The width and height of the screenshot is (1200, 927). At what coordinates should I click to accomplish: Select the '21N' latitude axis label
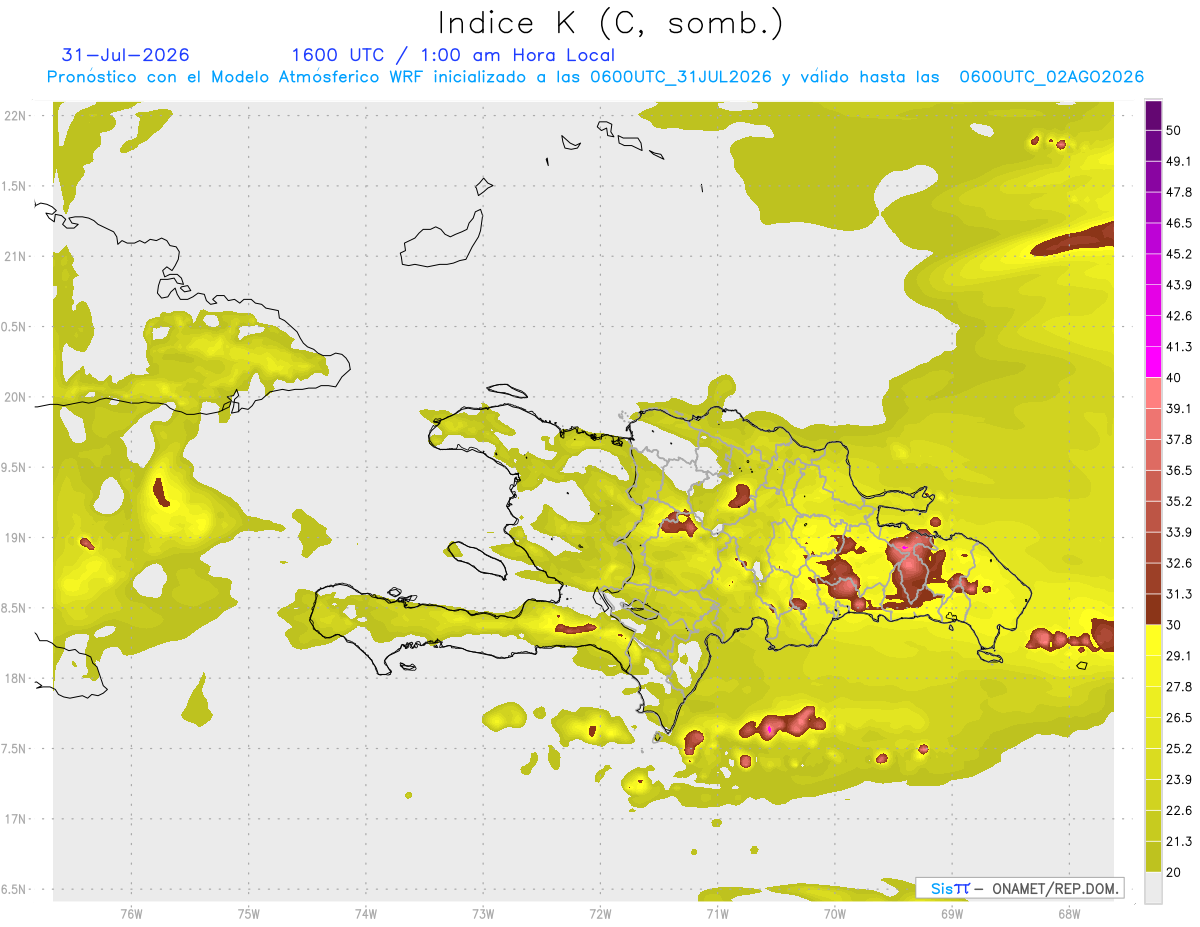coord(14,256)
